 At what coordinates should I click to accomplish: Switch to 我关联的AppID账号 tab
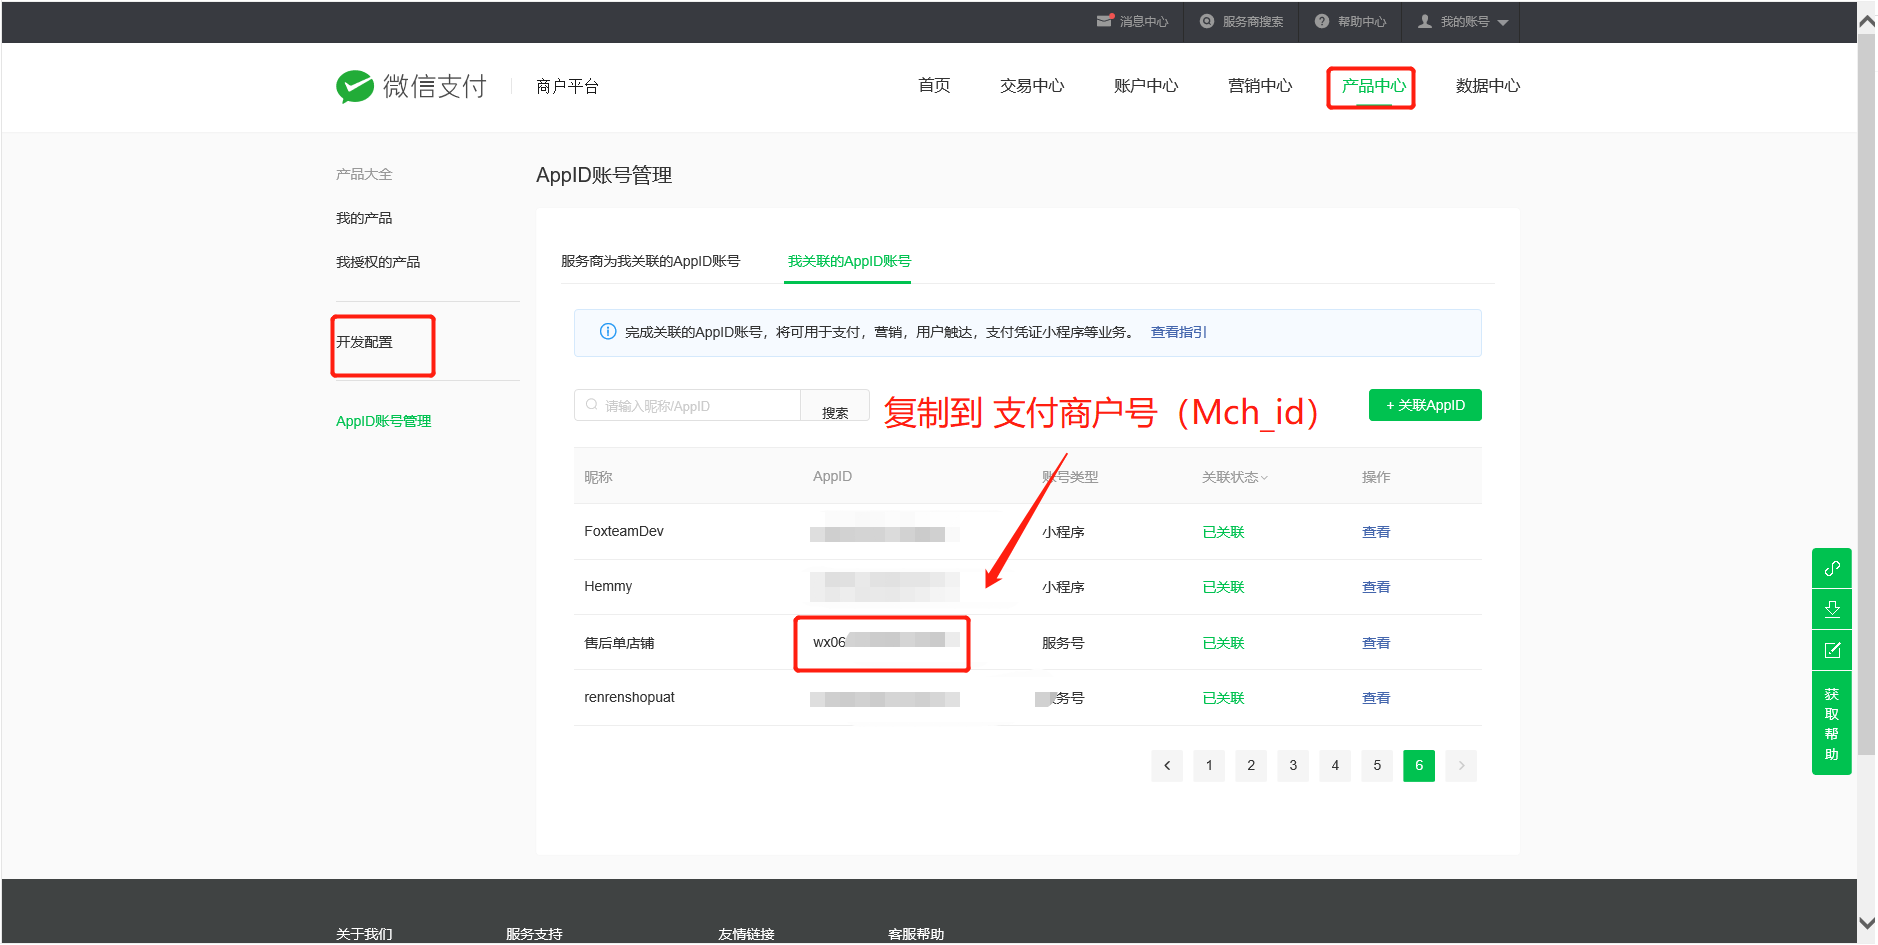tap(849, 261)
